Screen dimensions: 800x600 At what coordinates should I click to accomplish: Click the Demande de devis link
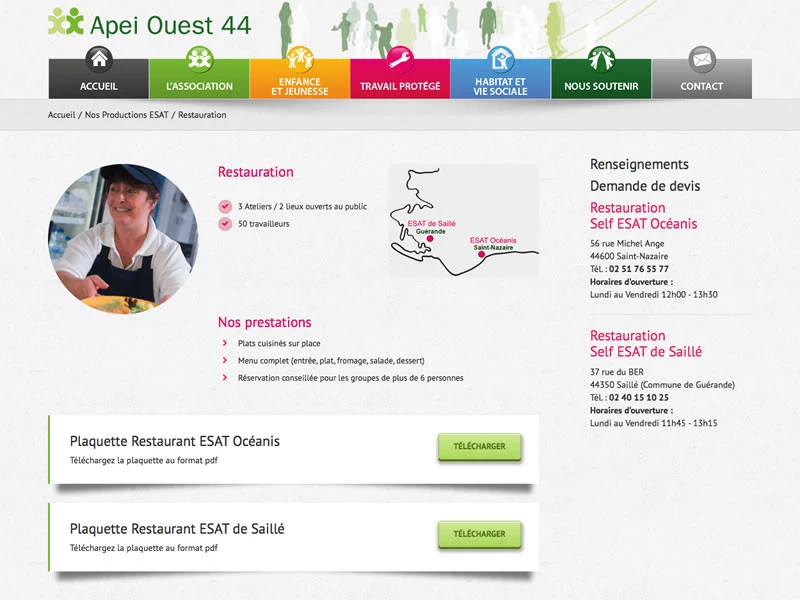[645, 186]
